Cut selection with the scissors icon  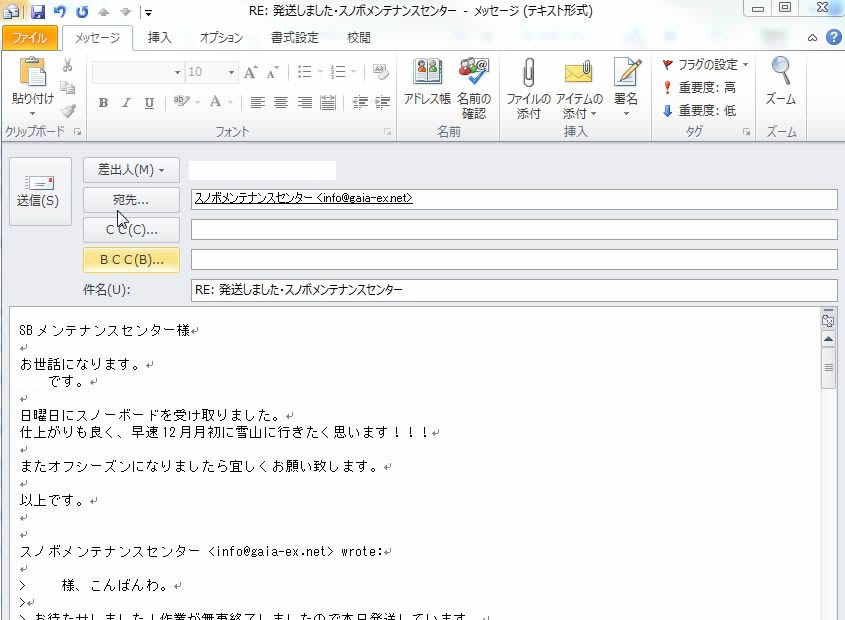point(67,65)
